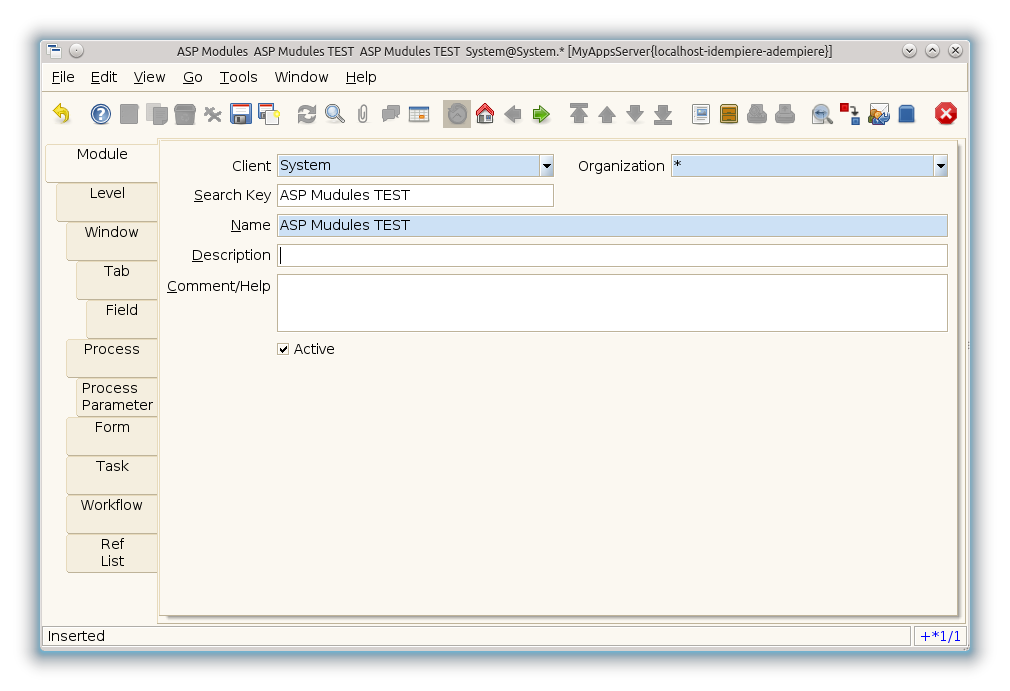The height and width of the screenshot is (691, 1010).
Task: Exit window using the red X icon
Action: click(x=945, y=114)
